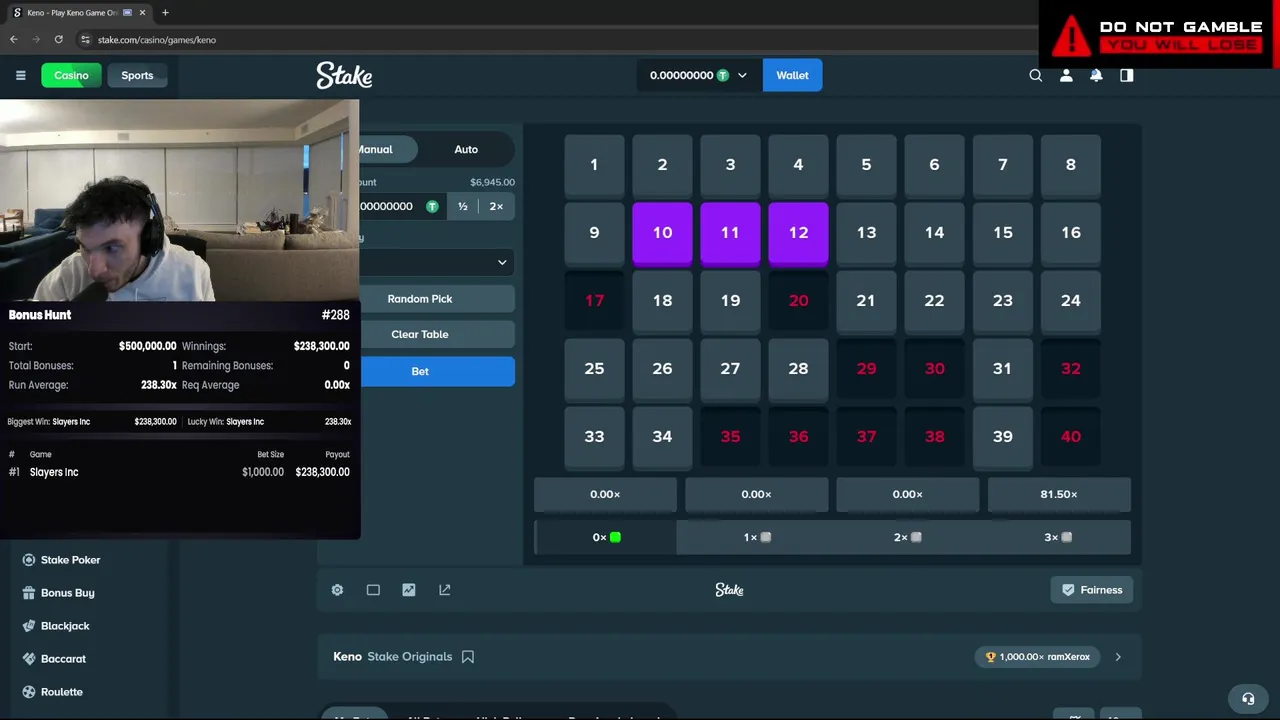This screenshot has height=720, width=1280.
Task: Click the 3× hits indicator
Action: tap(1058, 537)
